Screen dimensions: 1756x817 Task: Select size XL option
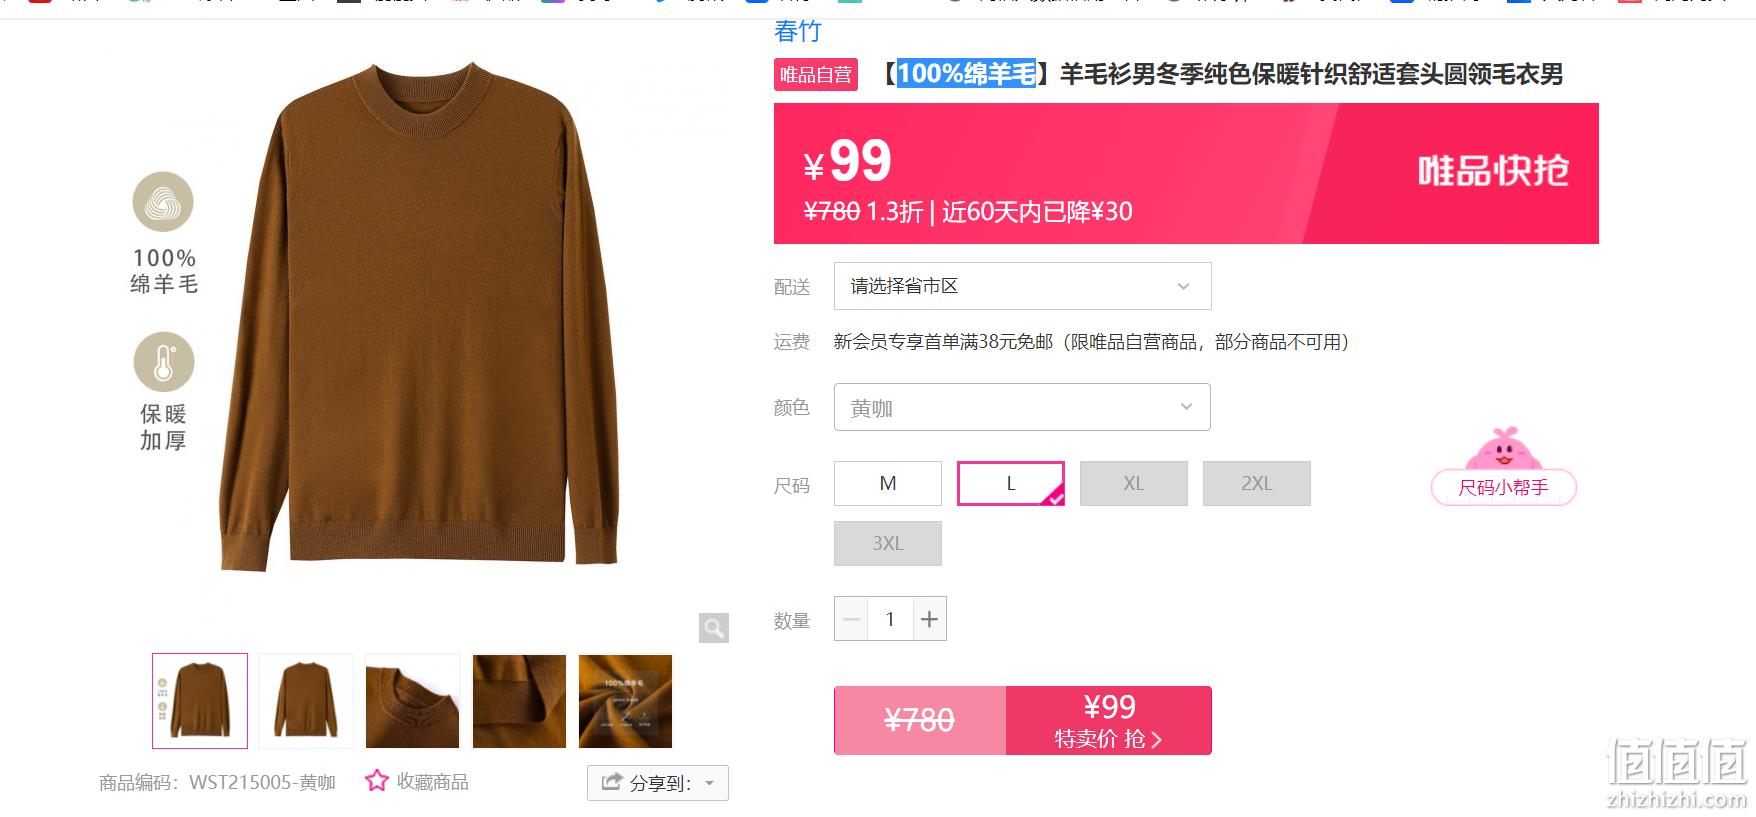1134,483
